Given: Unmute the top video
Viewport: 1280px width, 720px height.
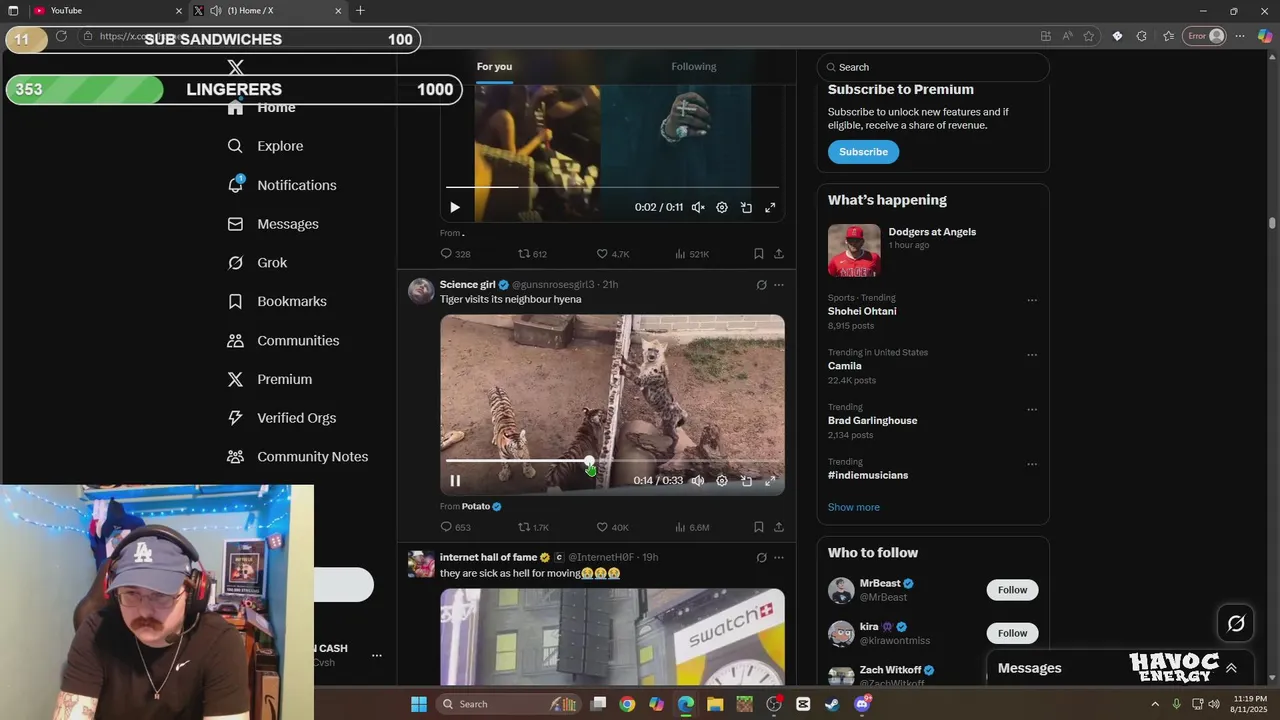Looking at the screenshot, I should coord(698,208).
